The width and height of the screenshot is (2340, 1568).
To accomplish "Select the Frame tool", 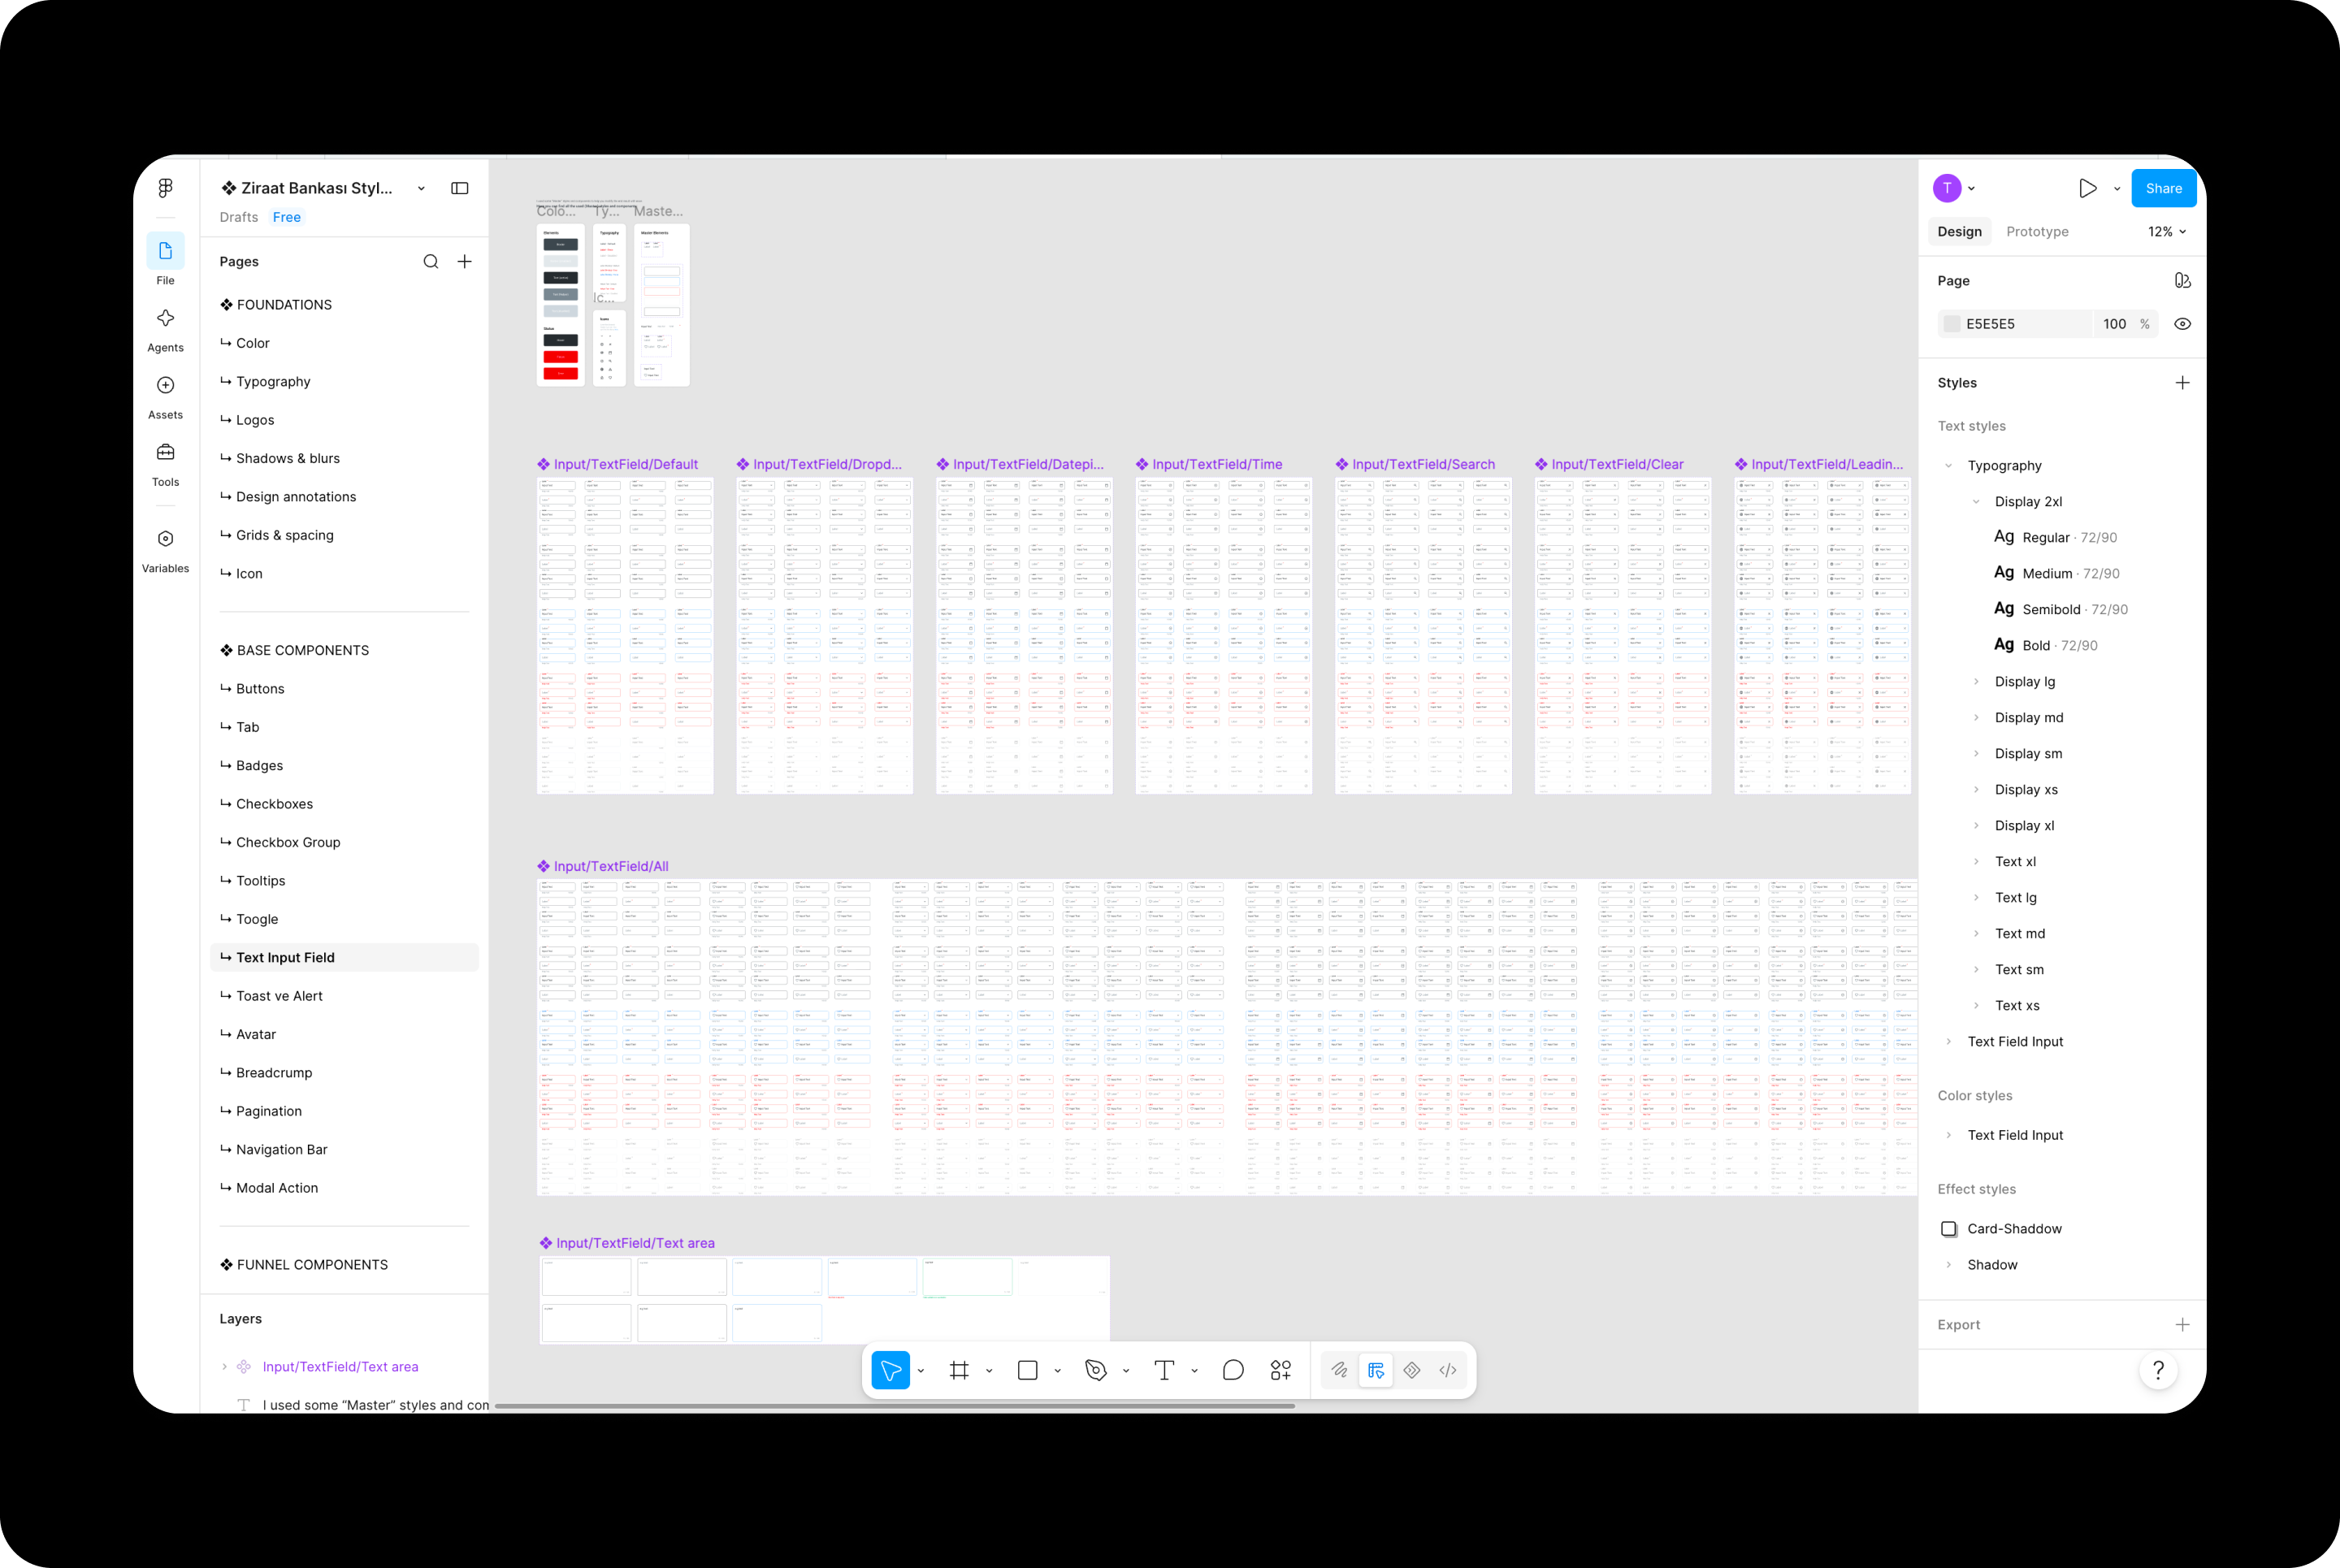I will point(959,1370).
